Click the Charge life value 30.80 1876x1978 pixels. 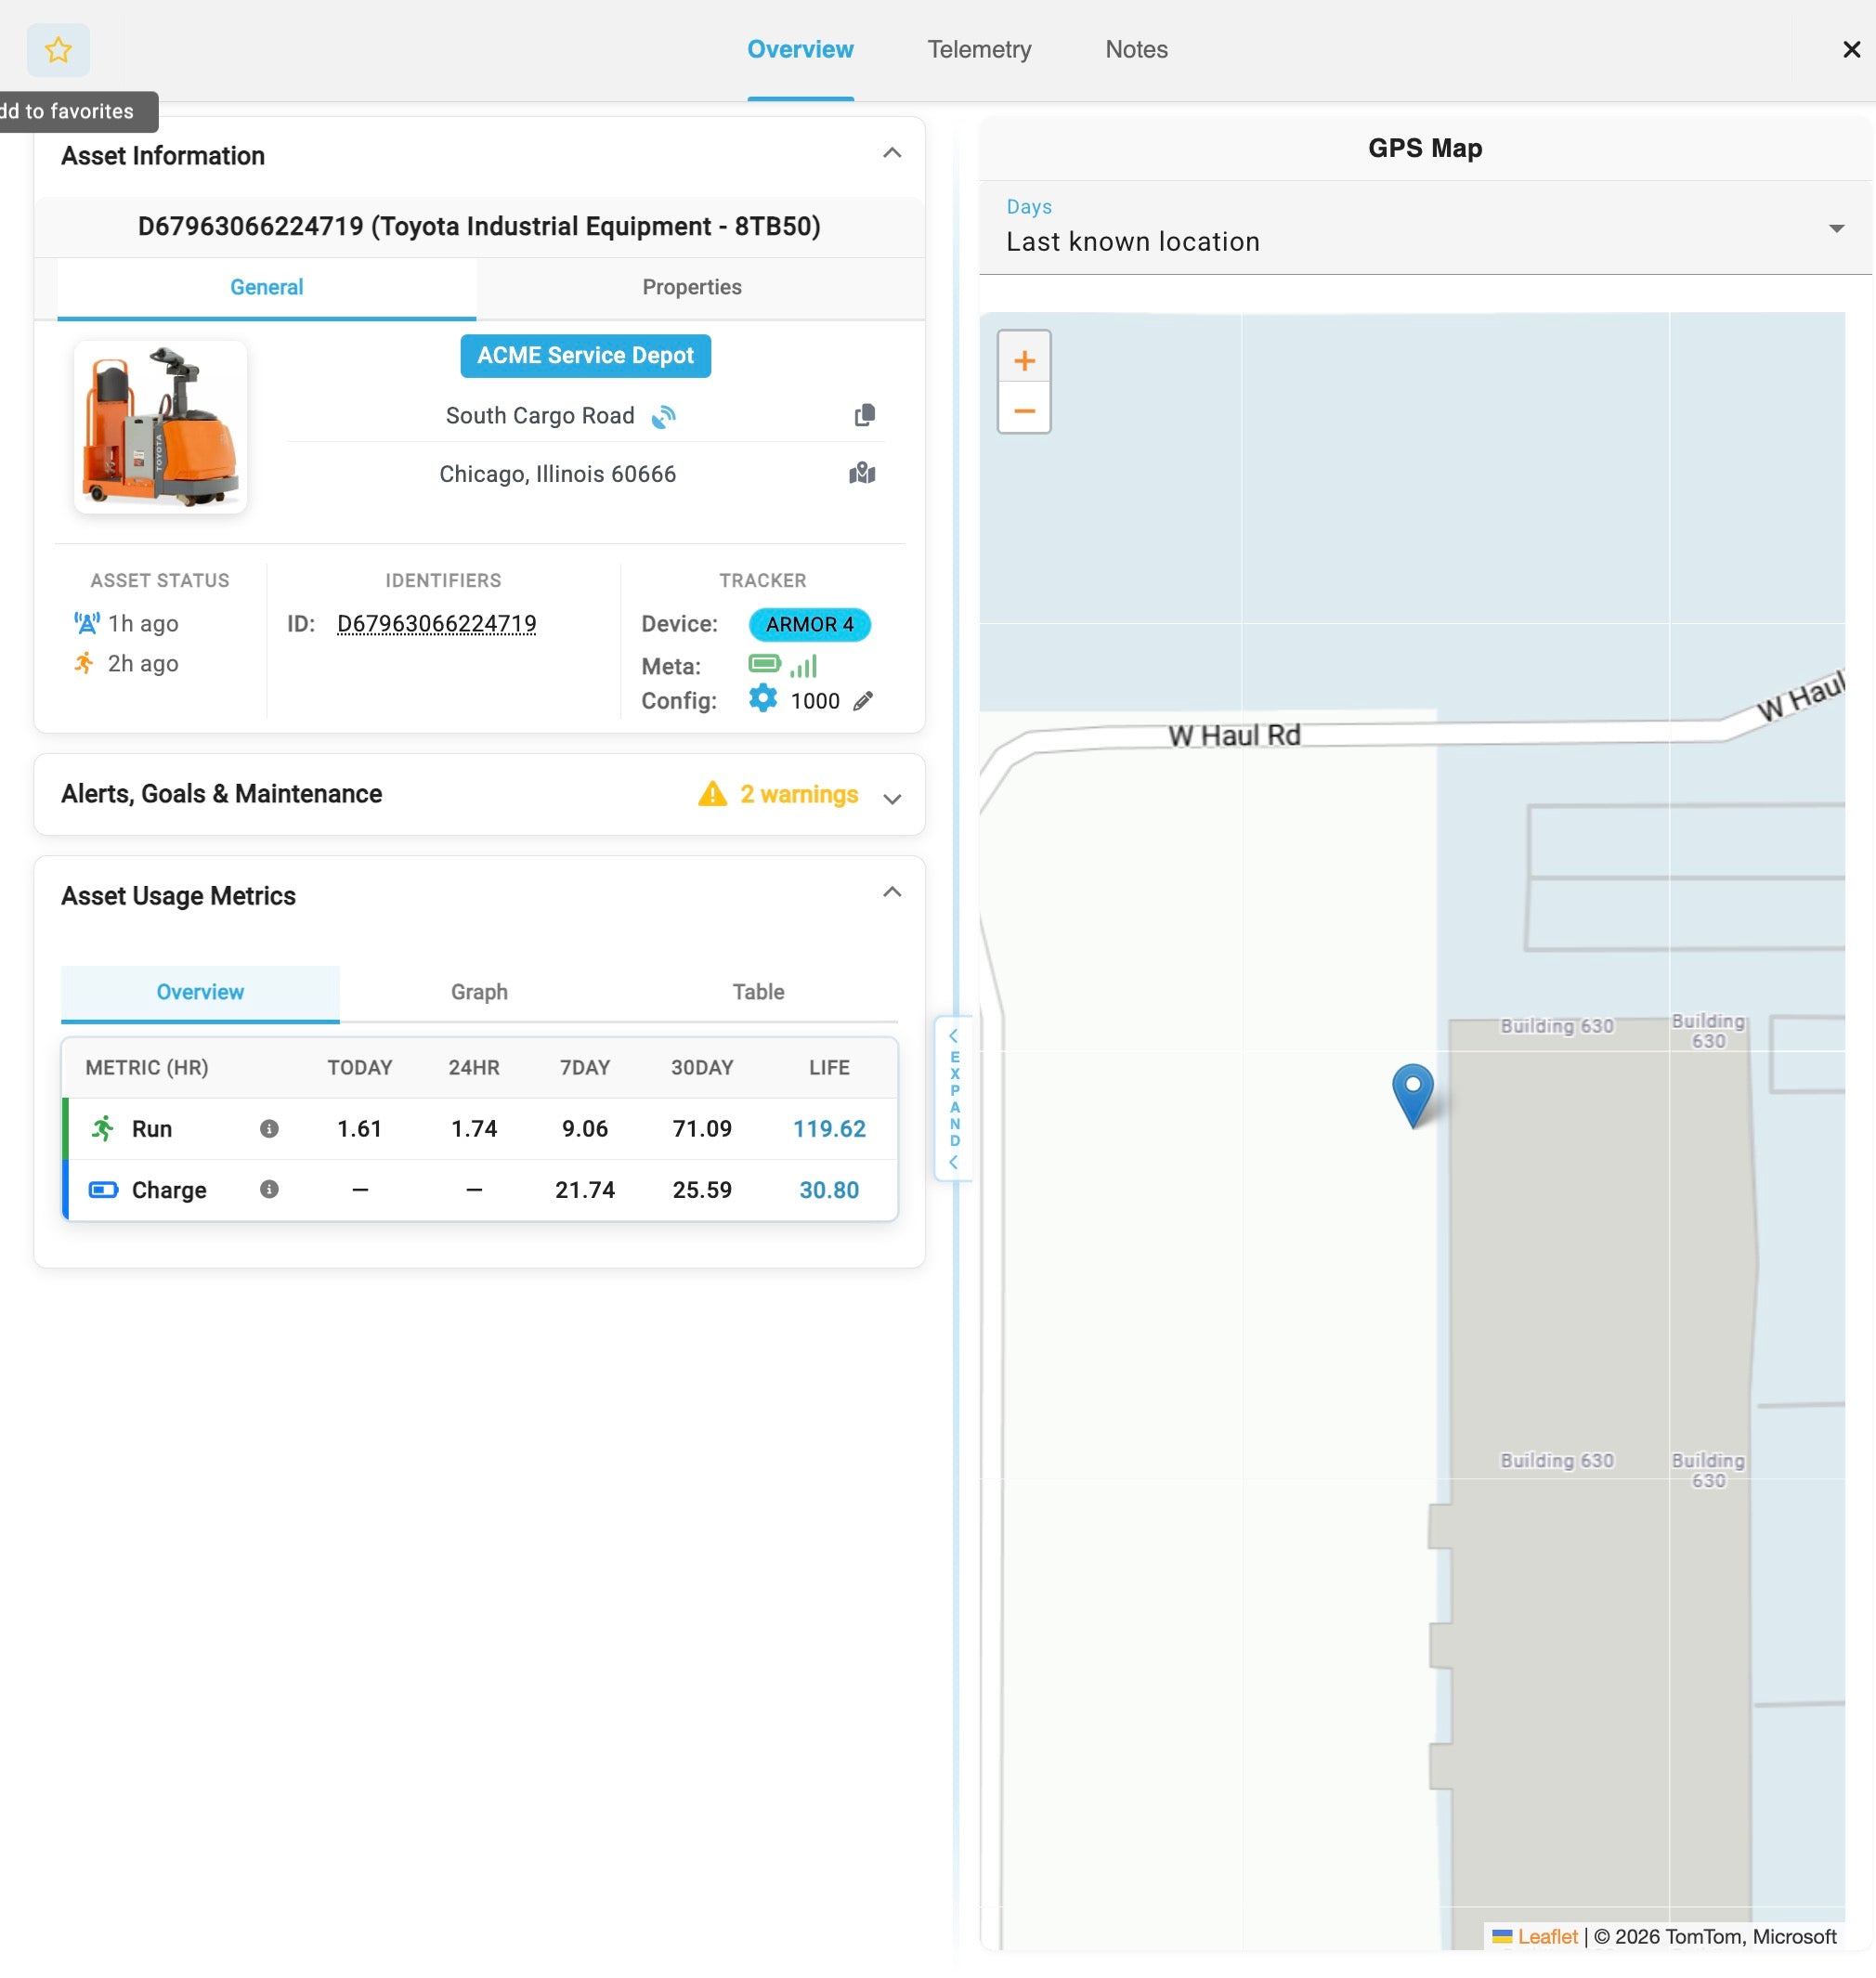(x=829, y=1189)
